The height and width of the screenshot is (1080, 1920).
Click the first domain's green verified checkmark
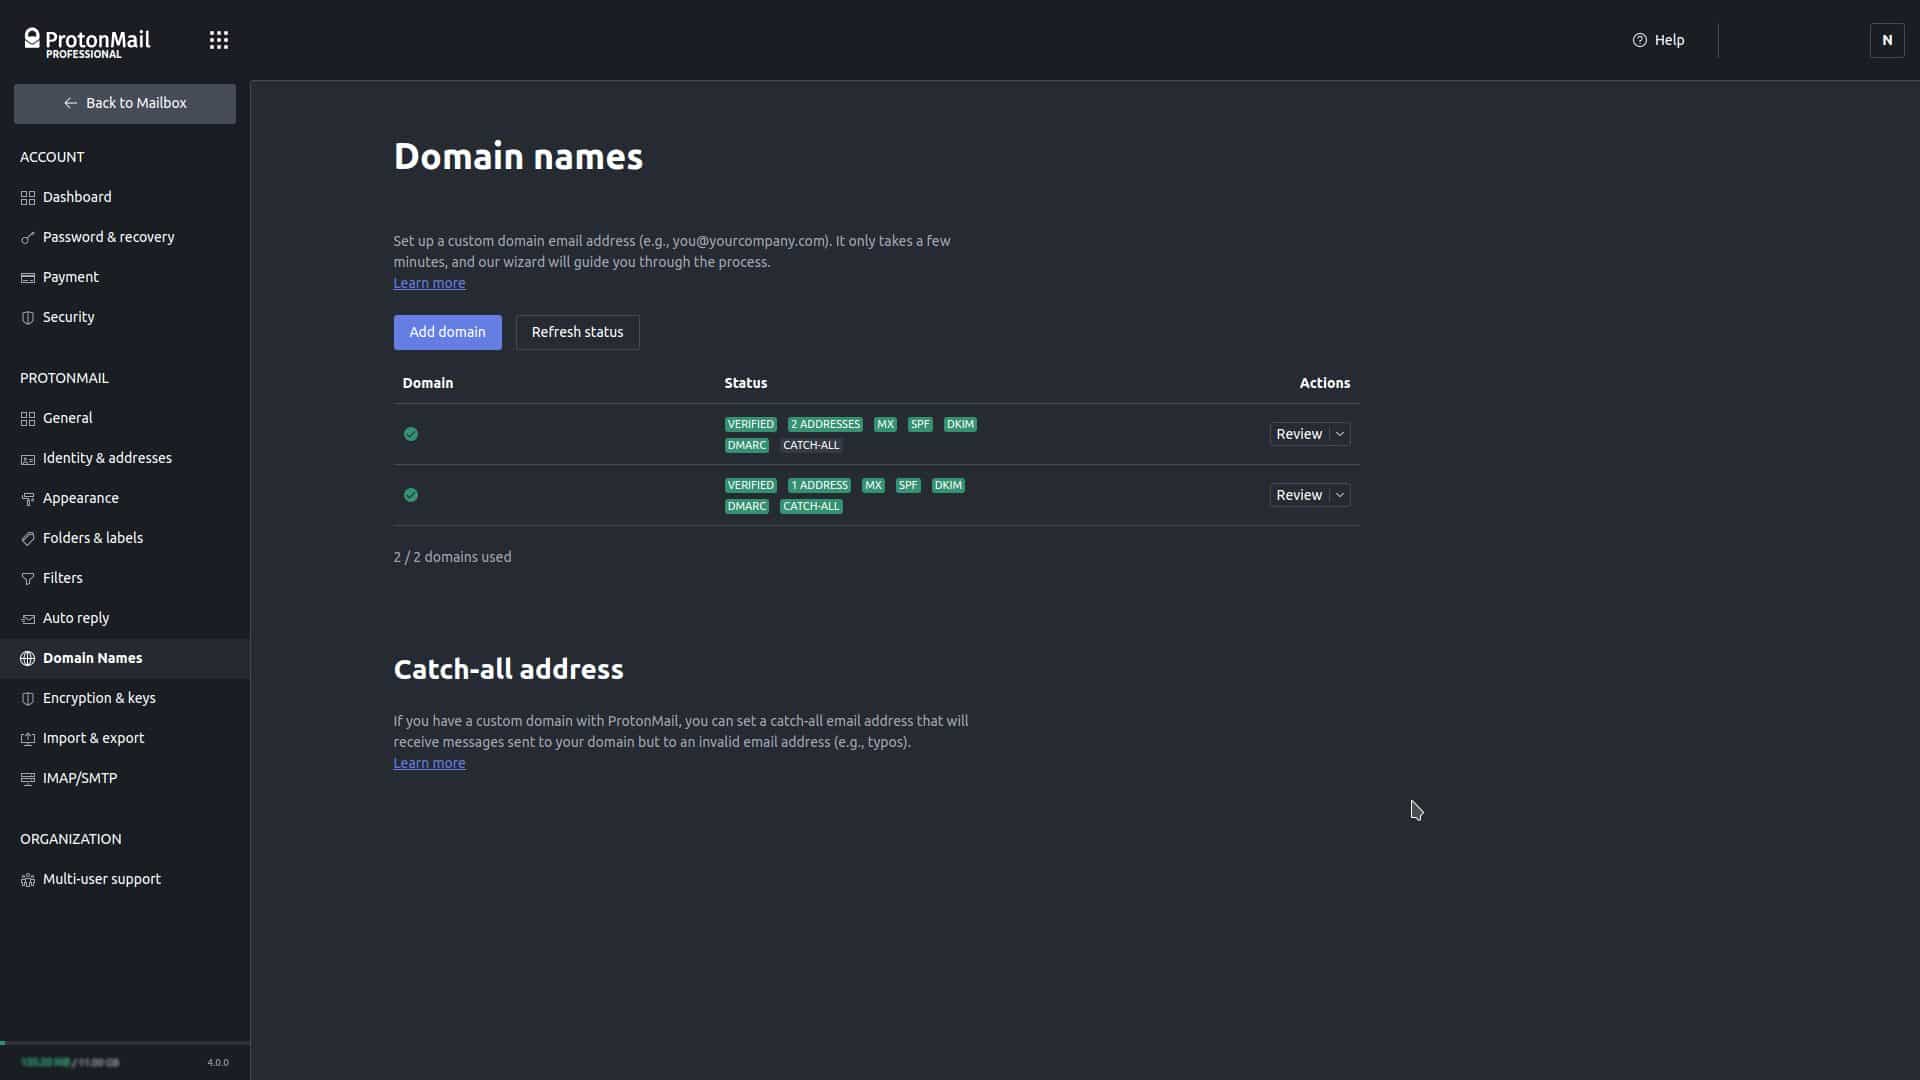click(410, 434)
